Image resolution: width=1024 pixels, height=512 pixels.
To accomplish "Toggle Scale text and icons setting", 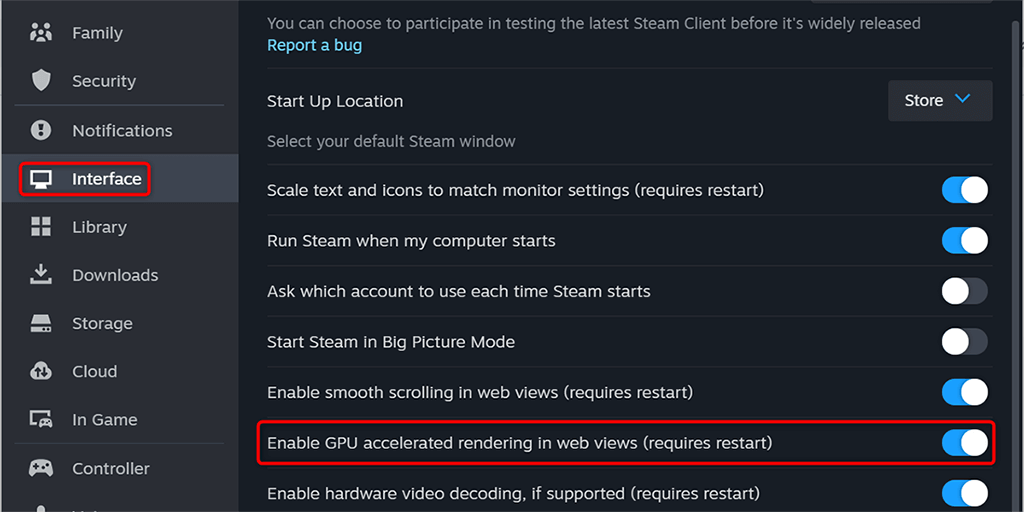I will [964, 190].
